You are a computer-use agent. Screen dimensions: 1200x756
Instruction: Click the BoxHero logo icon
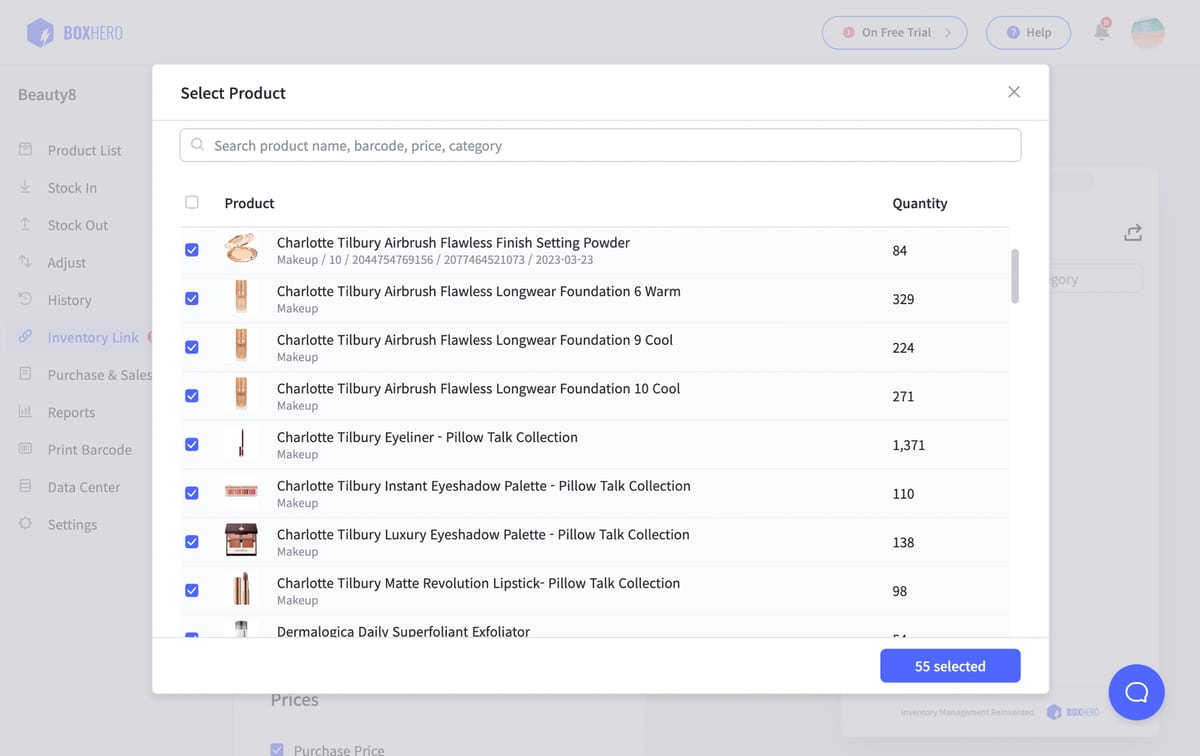(40, 33)
